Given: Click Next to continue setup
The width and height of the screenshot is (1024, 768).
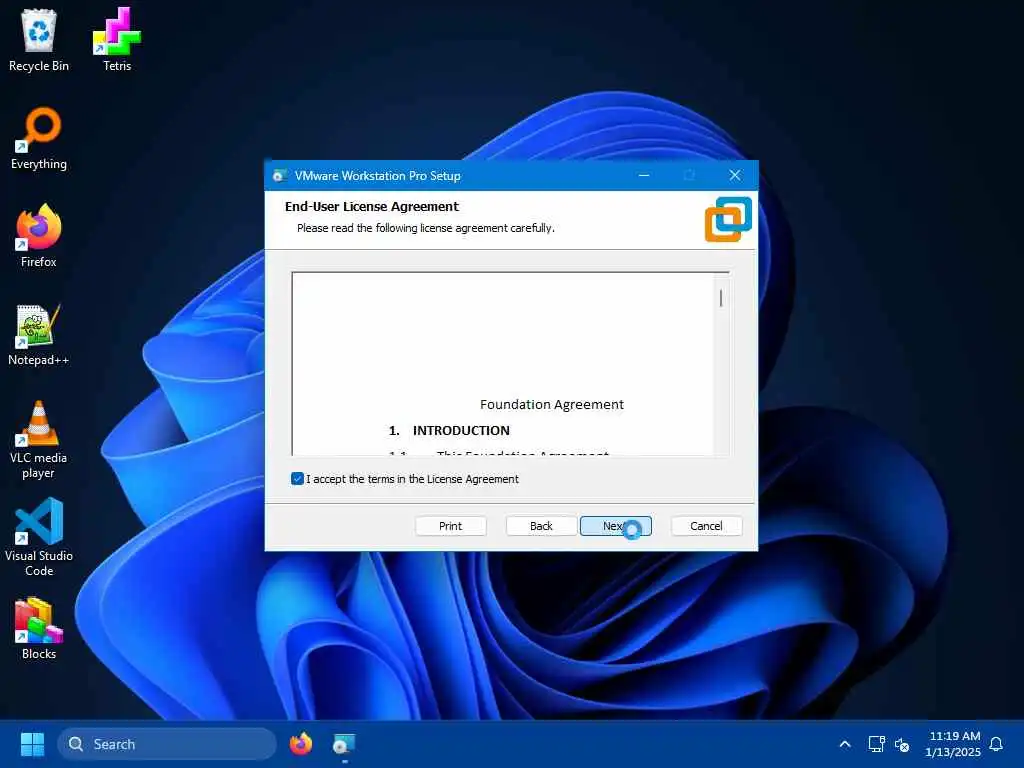Looking at the screenshot, I should [x=616, y=526].
